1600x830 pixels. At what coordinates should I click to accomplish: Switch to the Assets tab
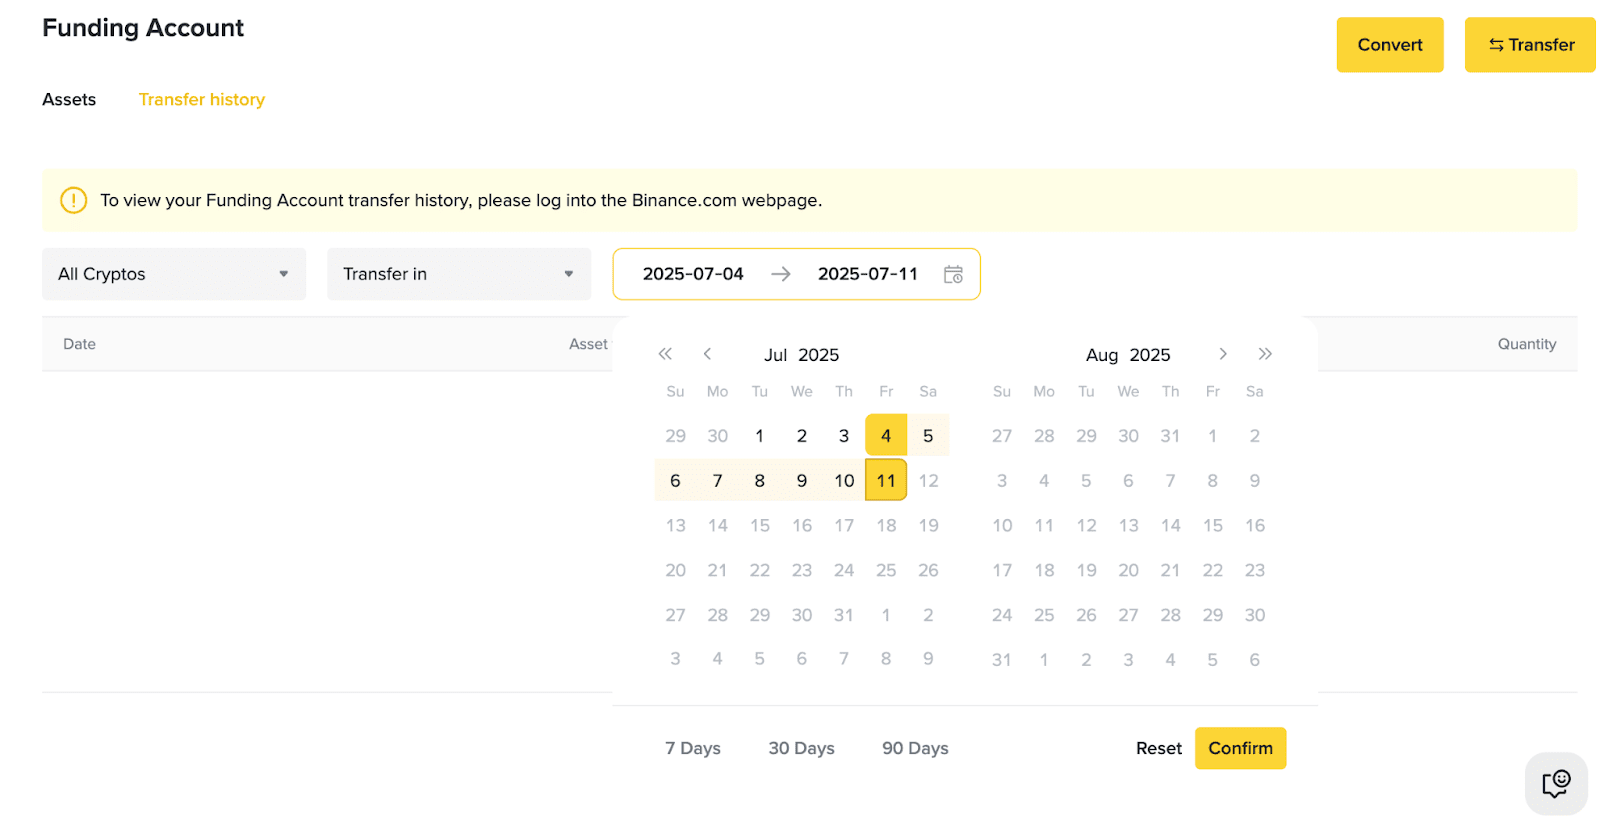click(x=69, y=99)
